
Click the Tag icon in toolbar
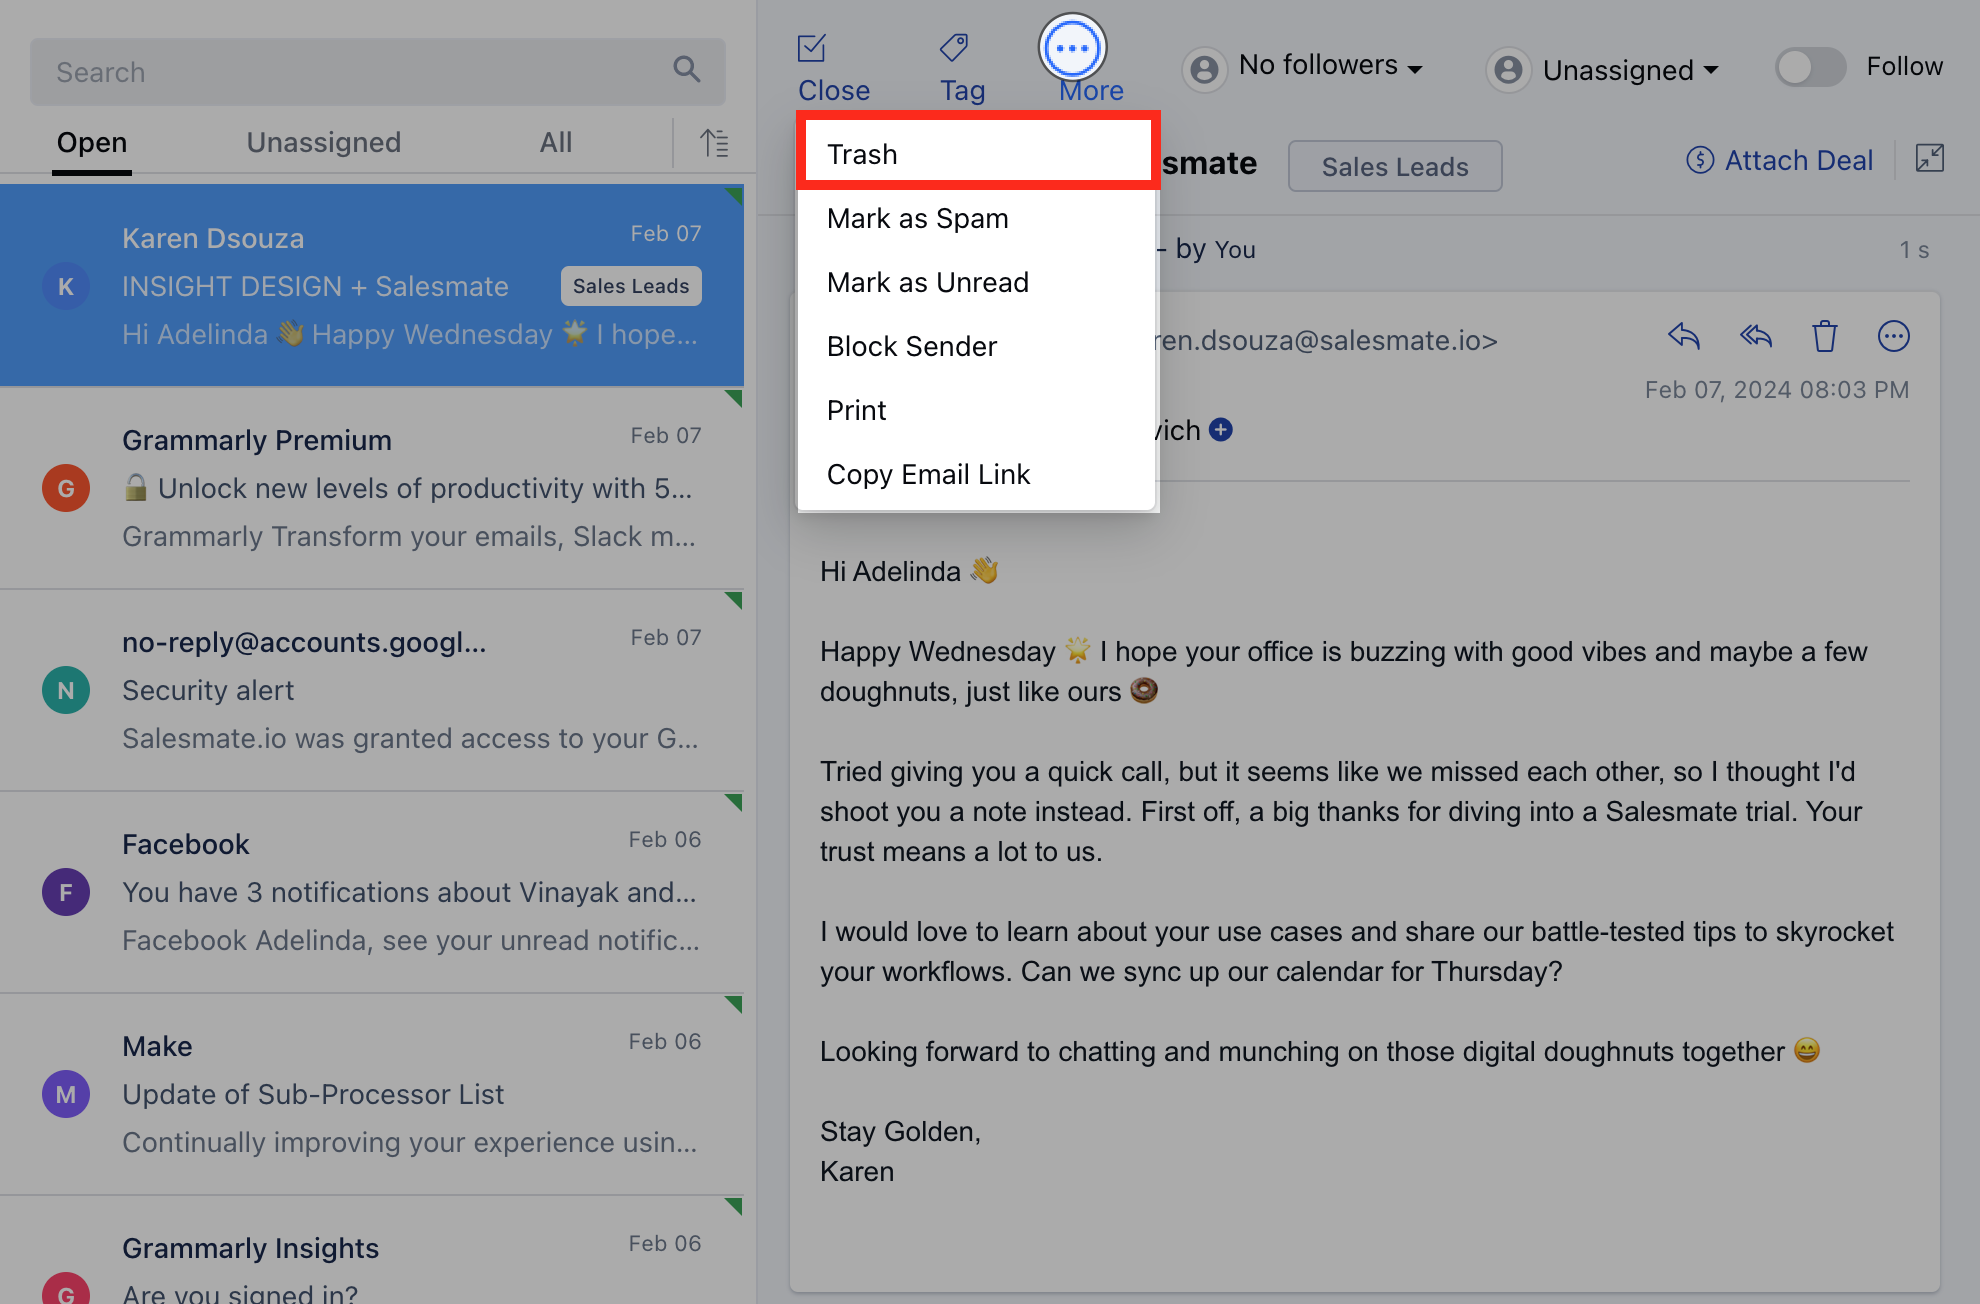coord(954,48)
